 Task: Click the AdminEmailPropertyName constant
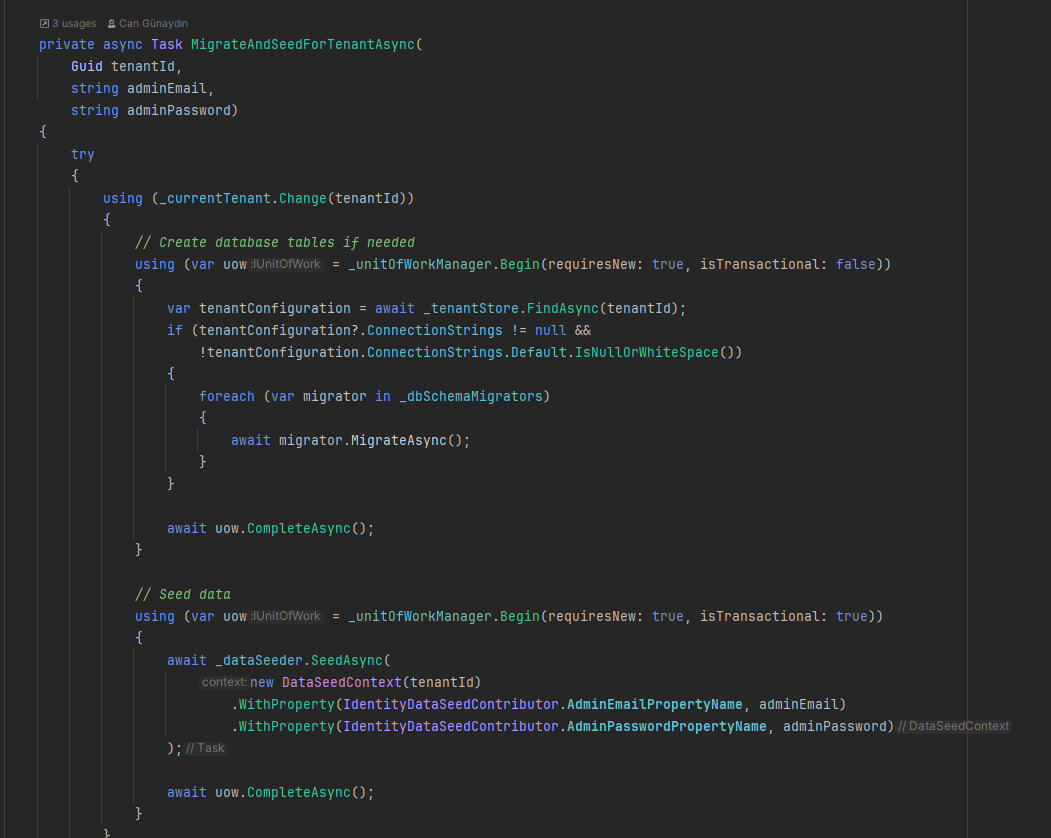click(x=654, y=704)
